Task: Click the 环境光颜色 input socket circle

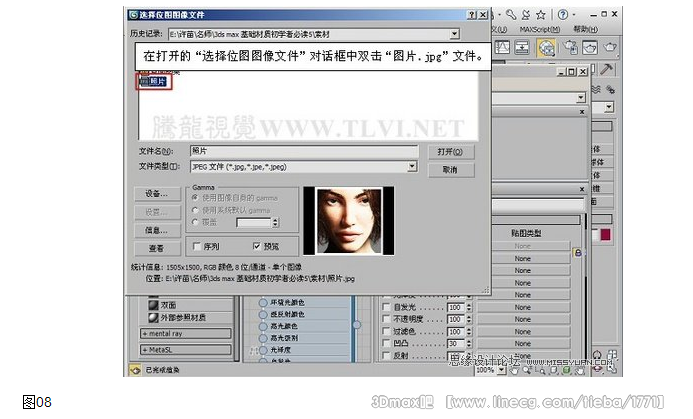Action: click(x=263, y=303)
